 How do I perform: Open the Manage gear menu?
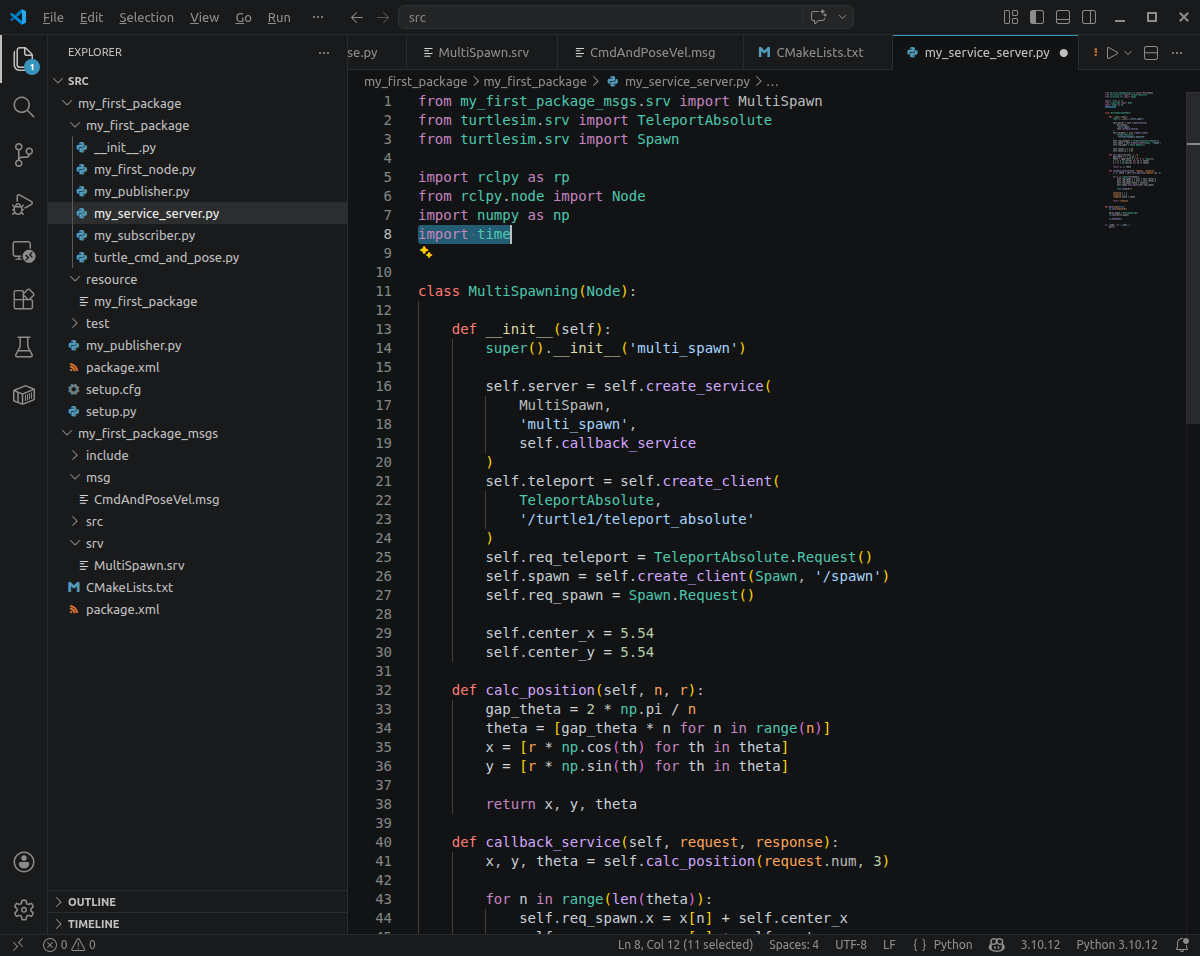[x=24, y=910]
